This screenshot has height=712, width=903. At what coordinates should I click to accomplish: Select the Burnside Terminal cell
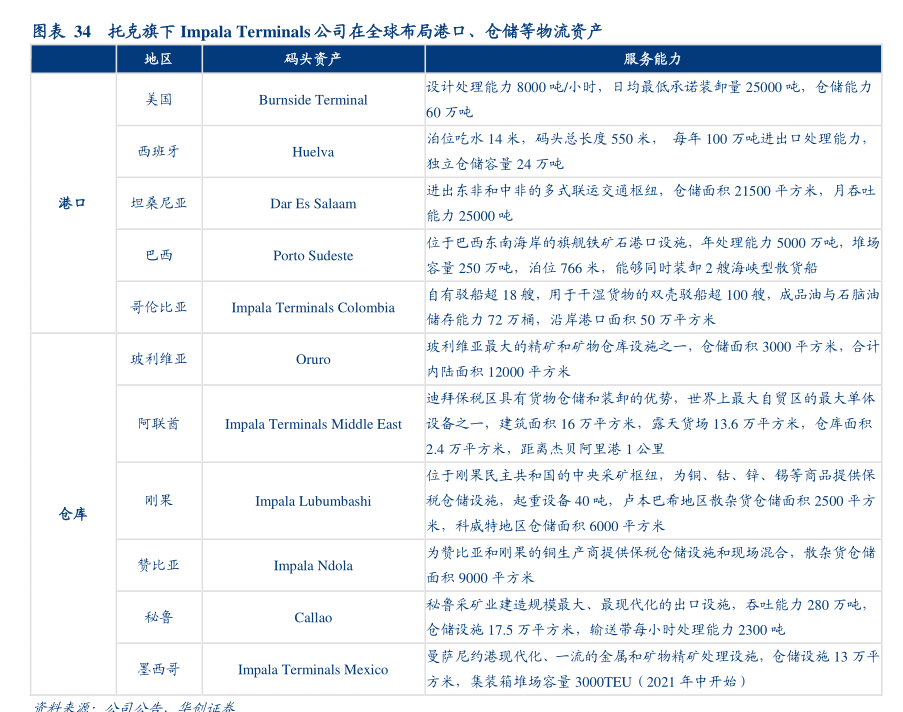tap(313, 100)
